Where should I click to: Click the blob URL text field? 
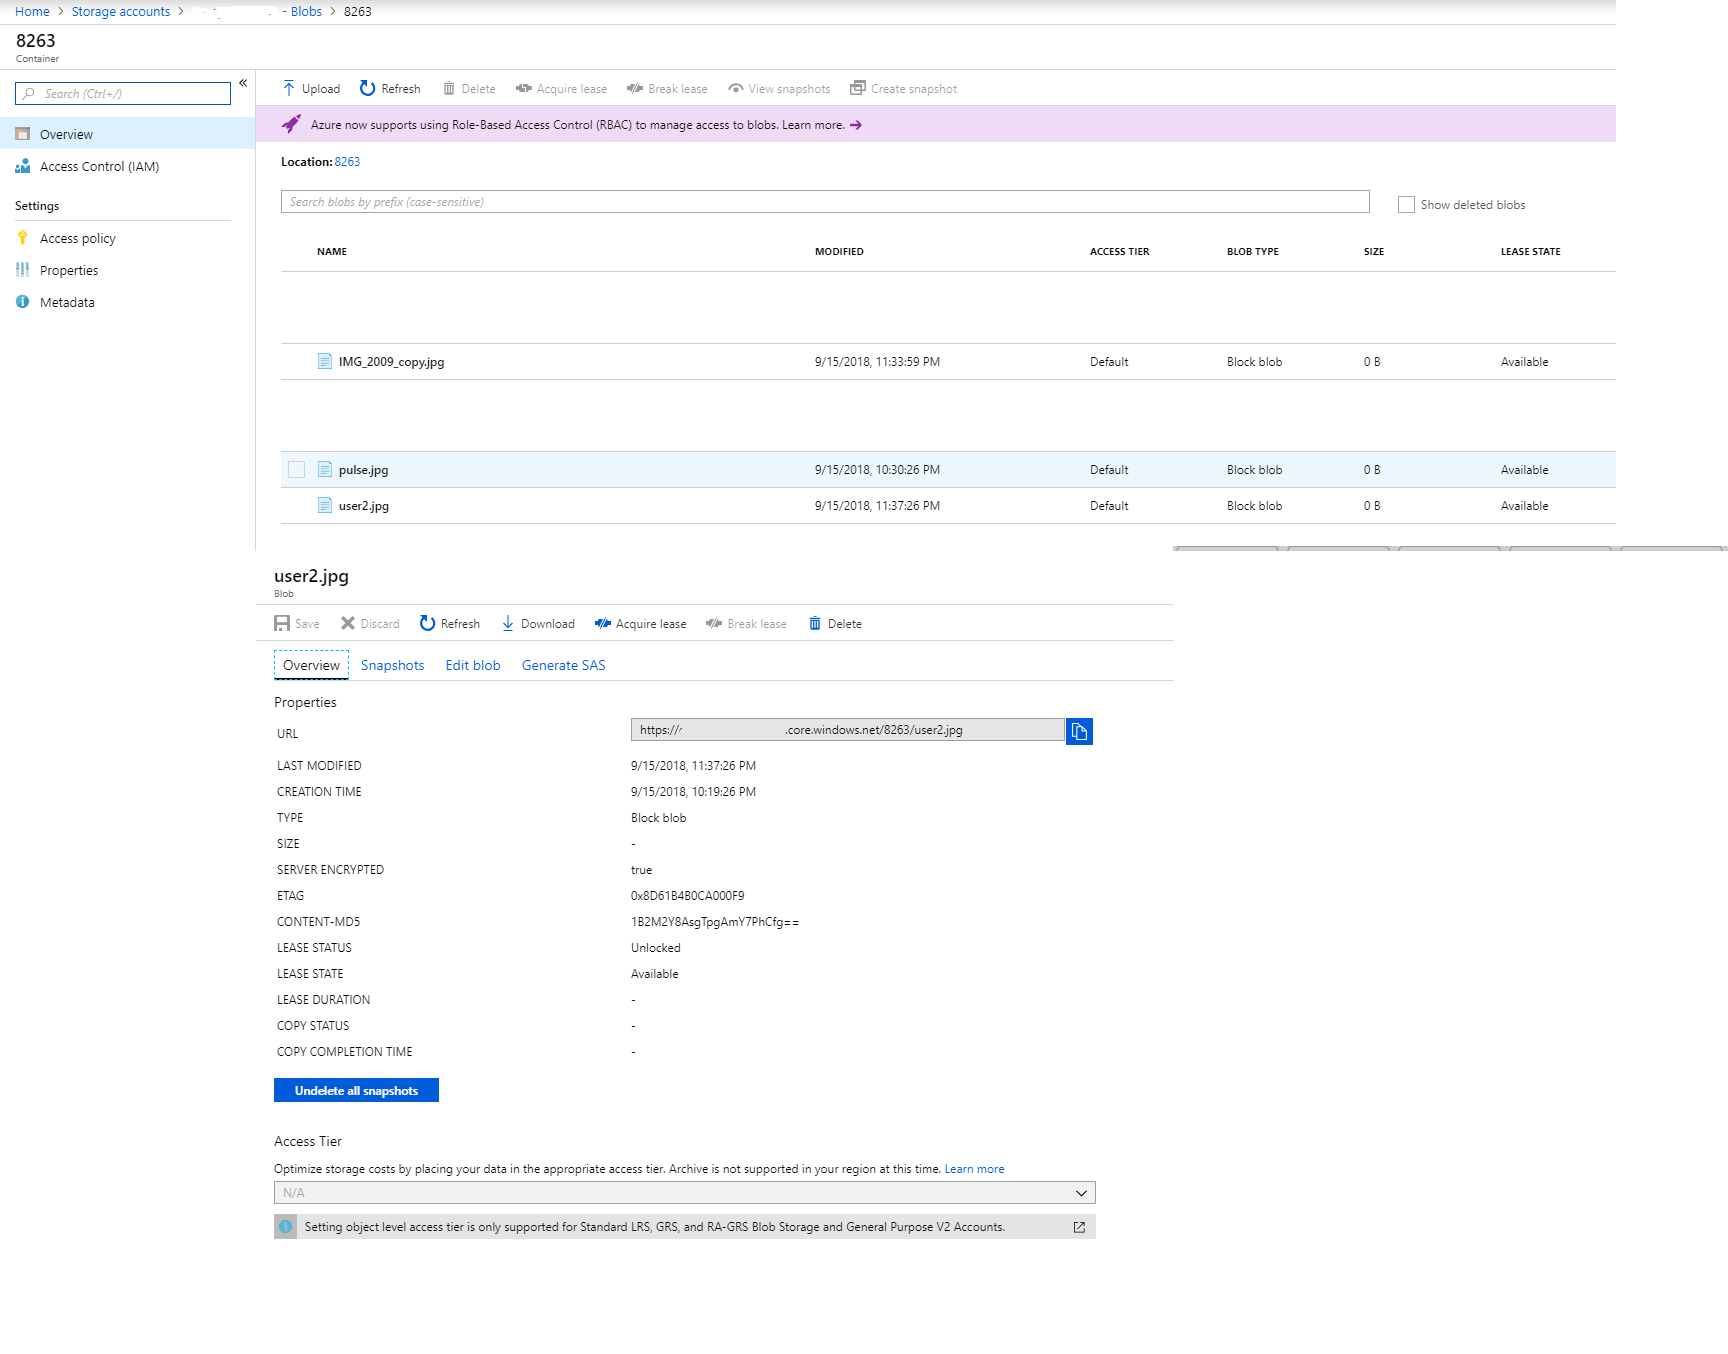coord(847,730)
